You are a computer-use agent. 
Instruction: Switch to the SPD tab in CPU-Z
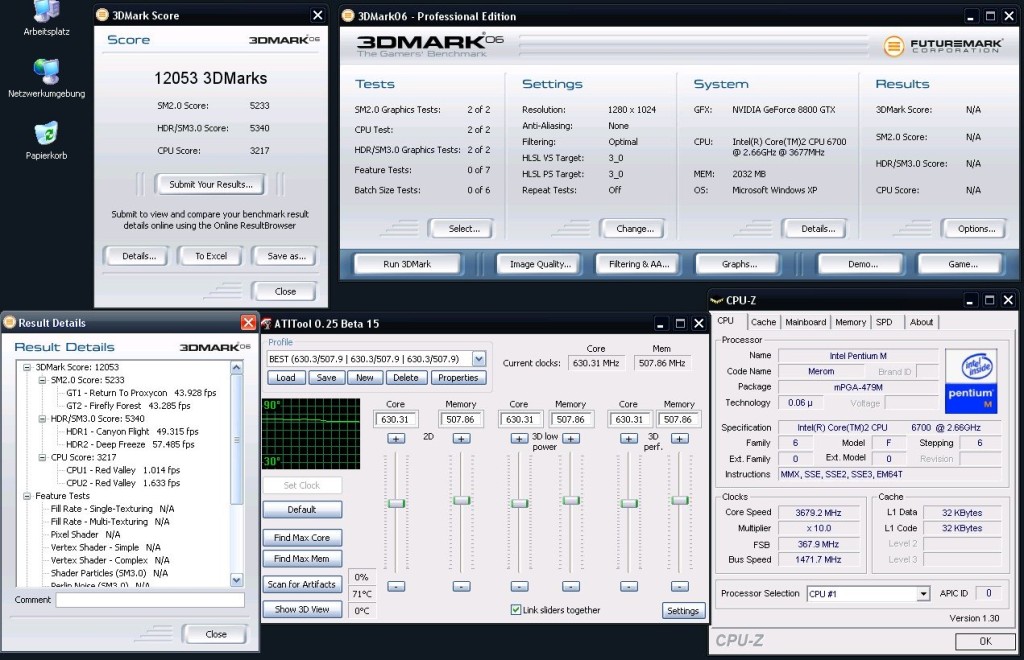884,322
